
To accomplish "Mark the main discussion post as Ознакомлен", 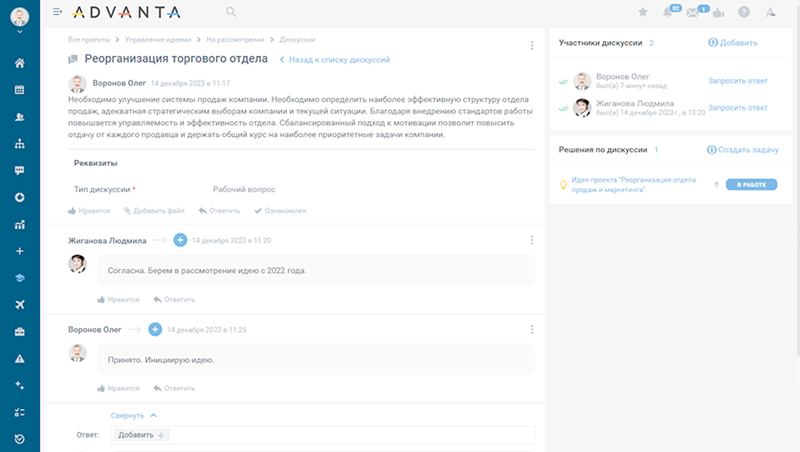I will pyautogui.click(x=280, y=211).
